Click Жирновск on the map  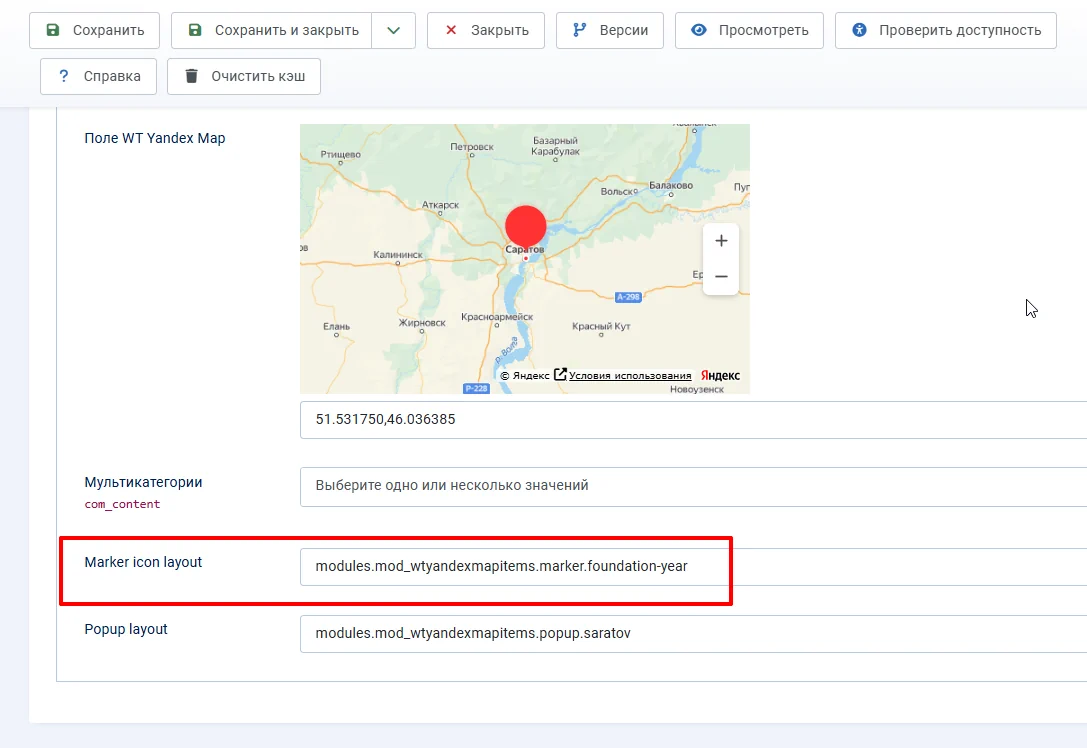coord(421,322)
